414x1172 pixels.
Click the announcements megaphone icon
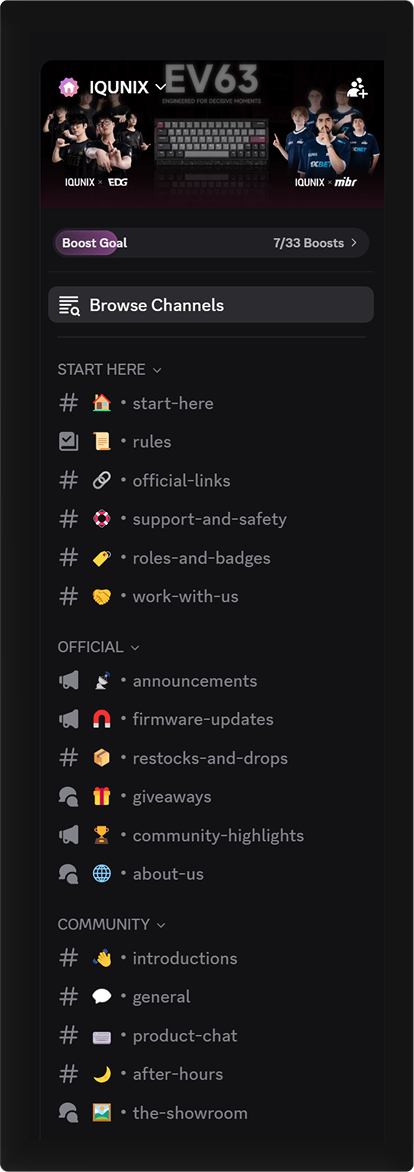[x=69, y=681]
